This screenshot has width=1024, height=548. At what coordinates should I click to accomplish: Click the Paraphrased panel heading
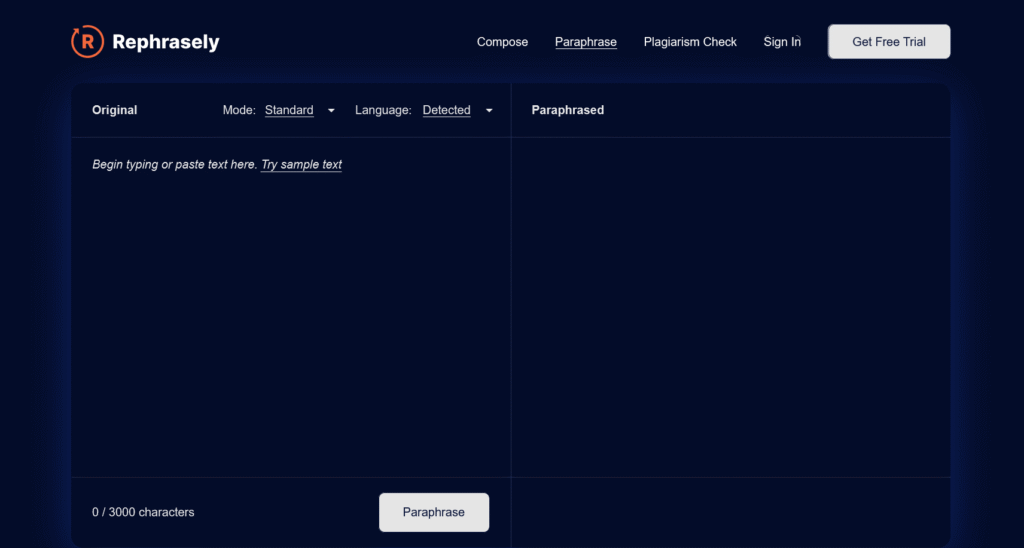(x=568, y=110)
